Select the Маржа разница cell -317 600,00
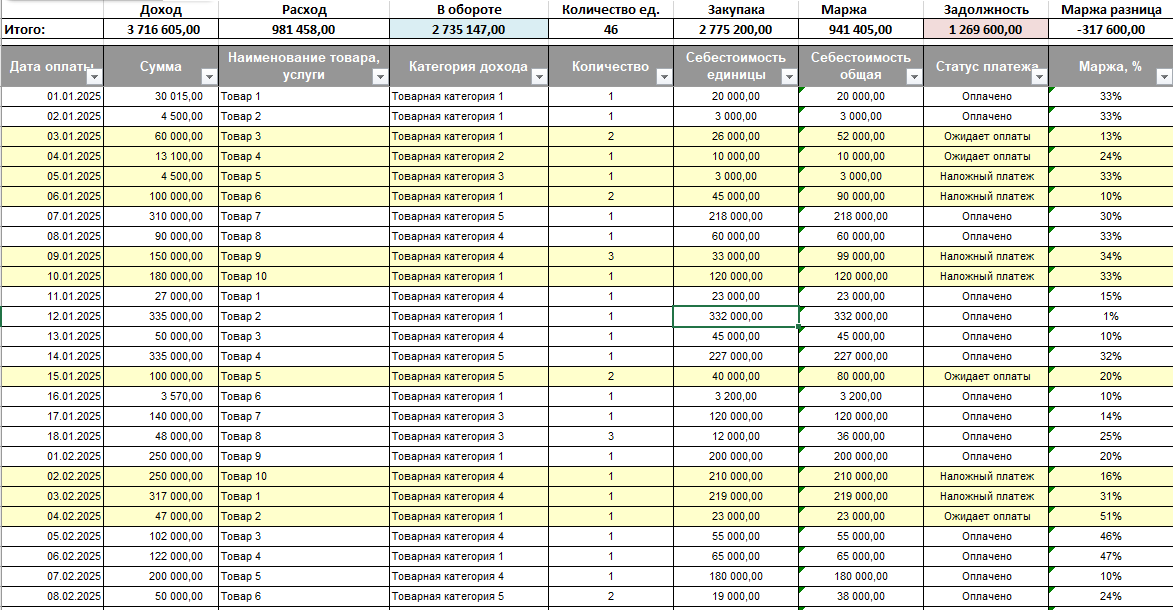This screenshot has width=1176, height=610. [1111, 30]
